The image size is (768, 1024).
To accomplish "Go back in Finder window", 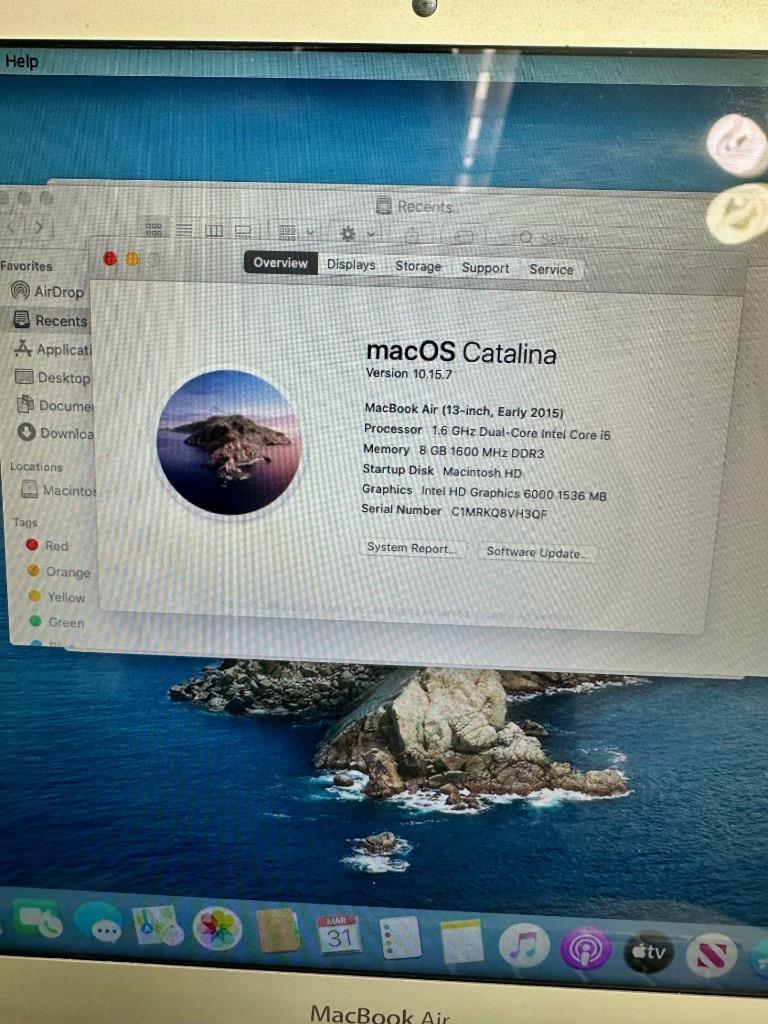I will 12,226.
